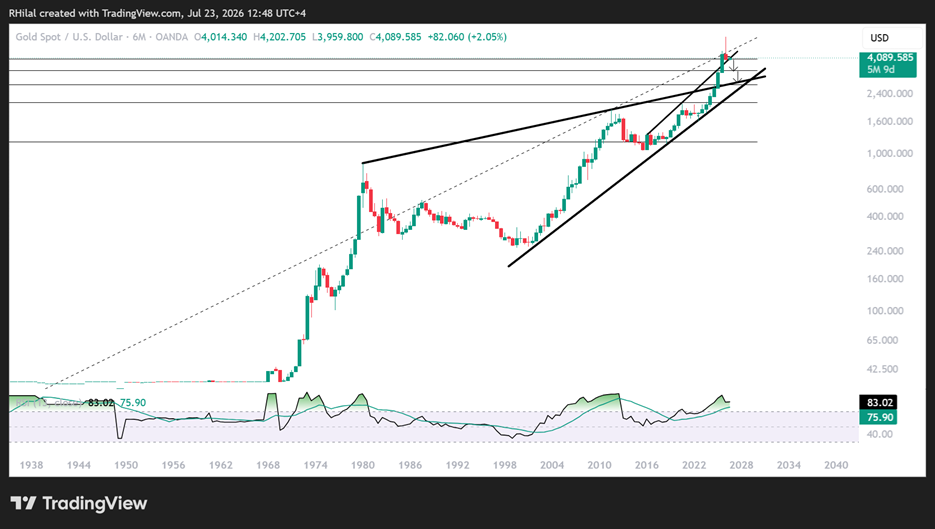Click the 1980 peak candle wick
This screenshot has width=935, height=529.
[363, 172]
